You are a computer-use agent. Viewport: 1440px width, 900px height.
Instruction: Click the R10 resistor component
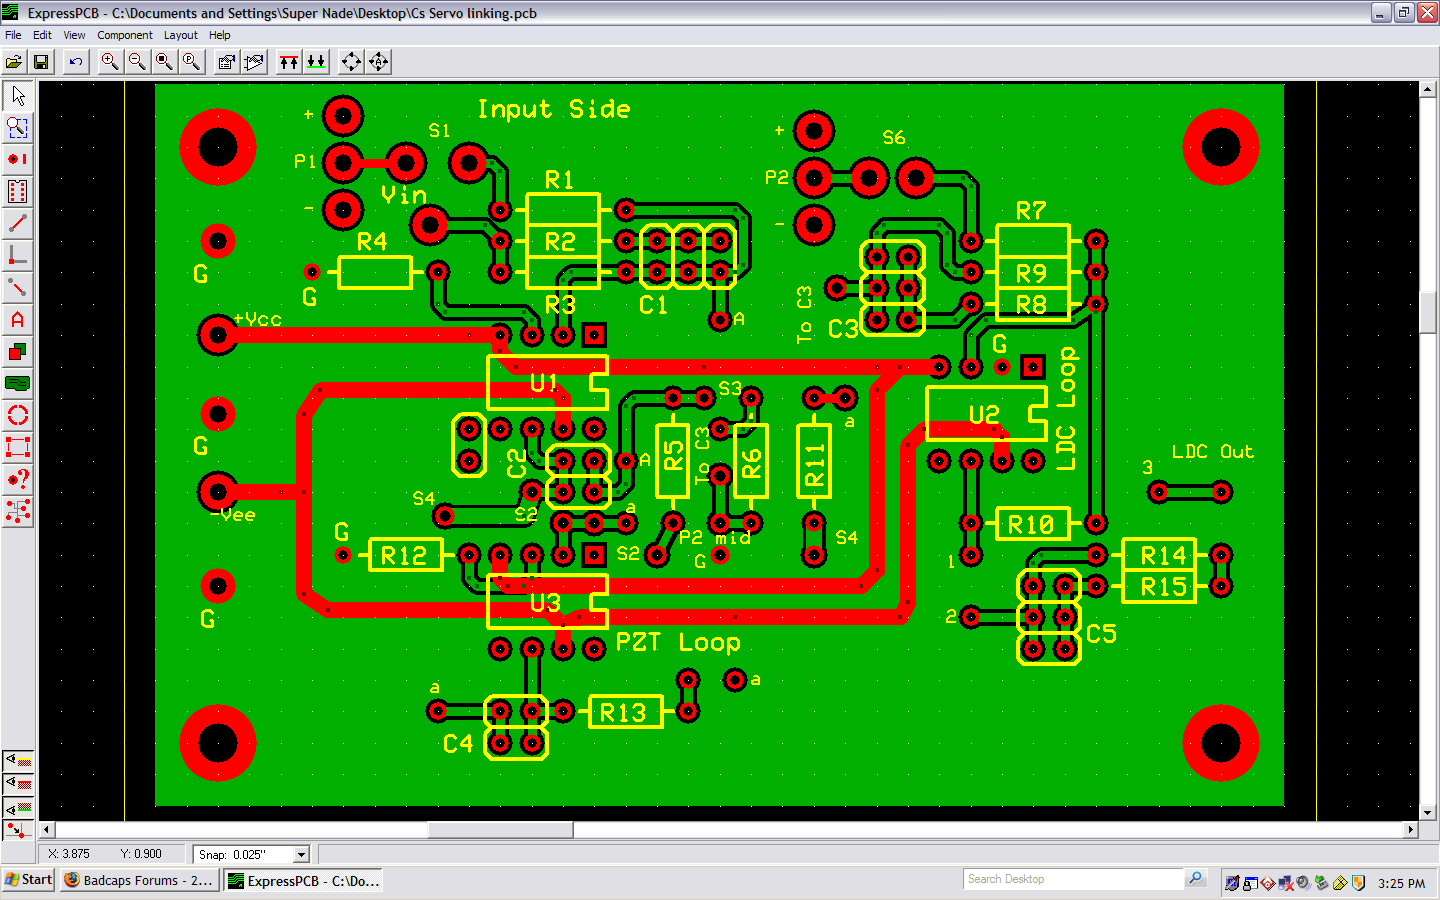(x=1033, y=523)
